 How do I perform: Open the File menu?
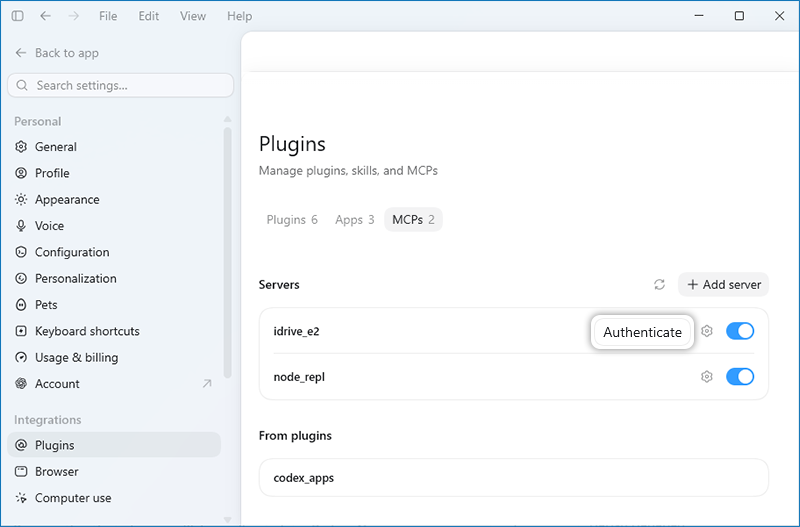pyautogui.click(x=108, y=16)
